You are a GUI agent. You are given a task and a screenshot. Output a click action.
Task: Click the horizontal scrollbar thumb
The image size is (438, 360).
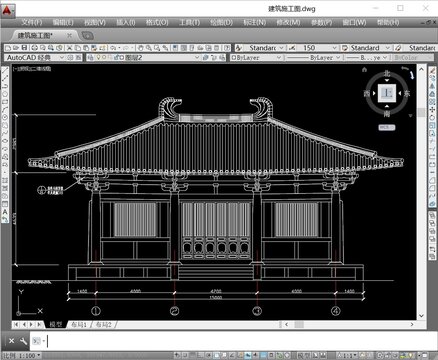pos(299,324)
